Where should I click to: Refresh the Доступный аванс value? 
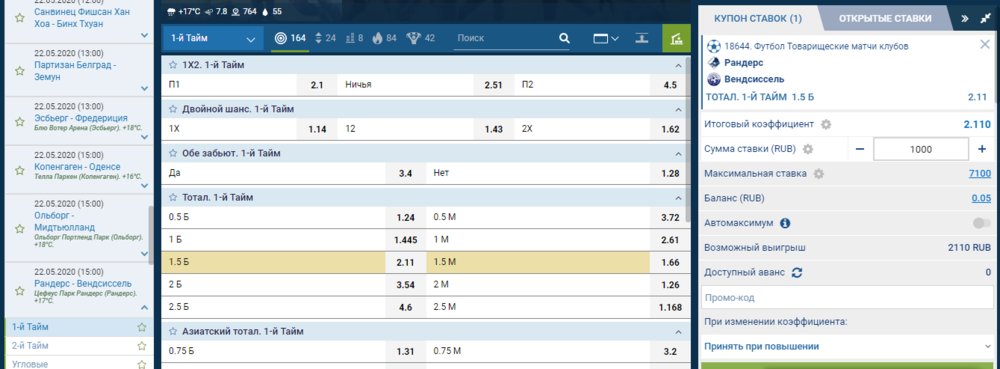click(797, 272)
